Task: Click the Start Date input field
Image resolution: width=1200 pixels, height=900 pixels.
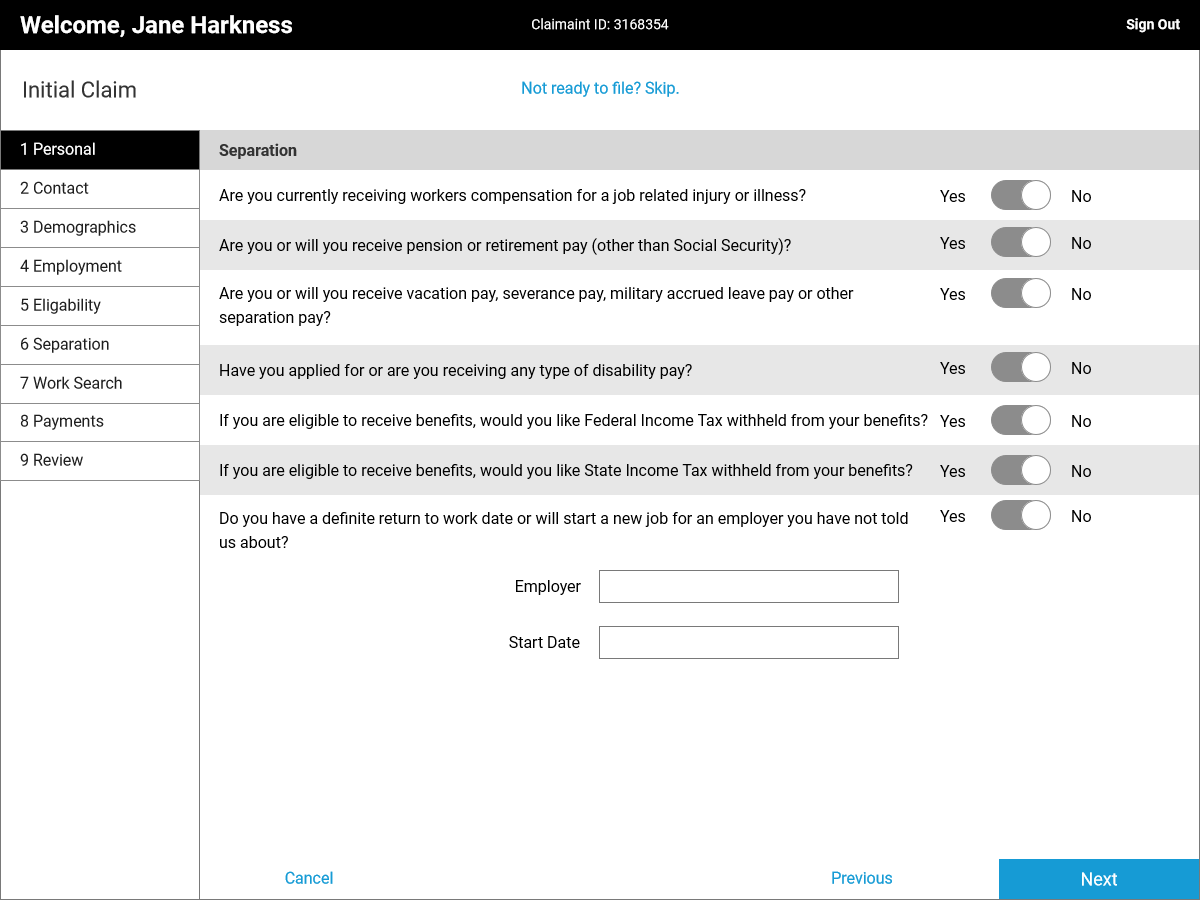Action: click(x=748, y=643)
